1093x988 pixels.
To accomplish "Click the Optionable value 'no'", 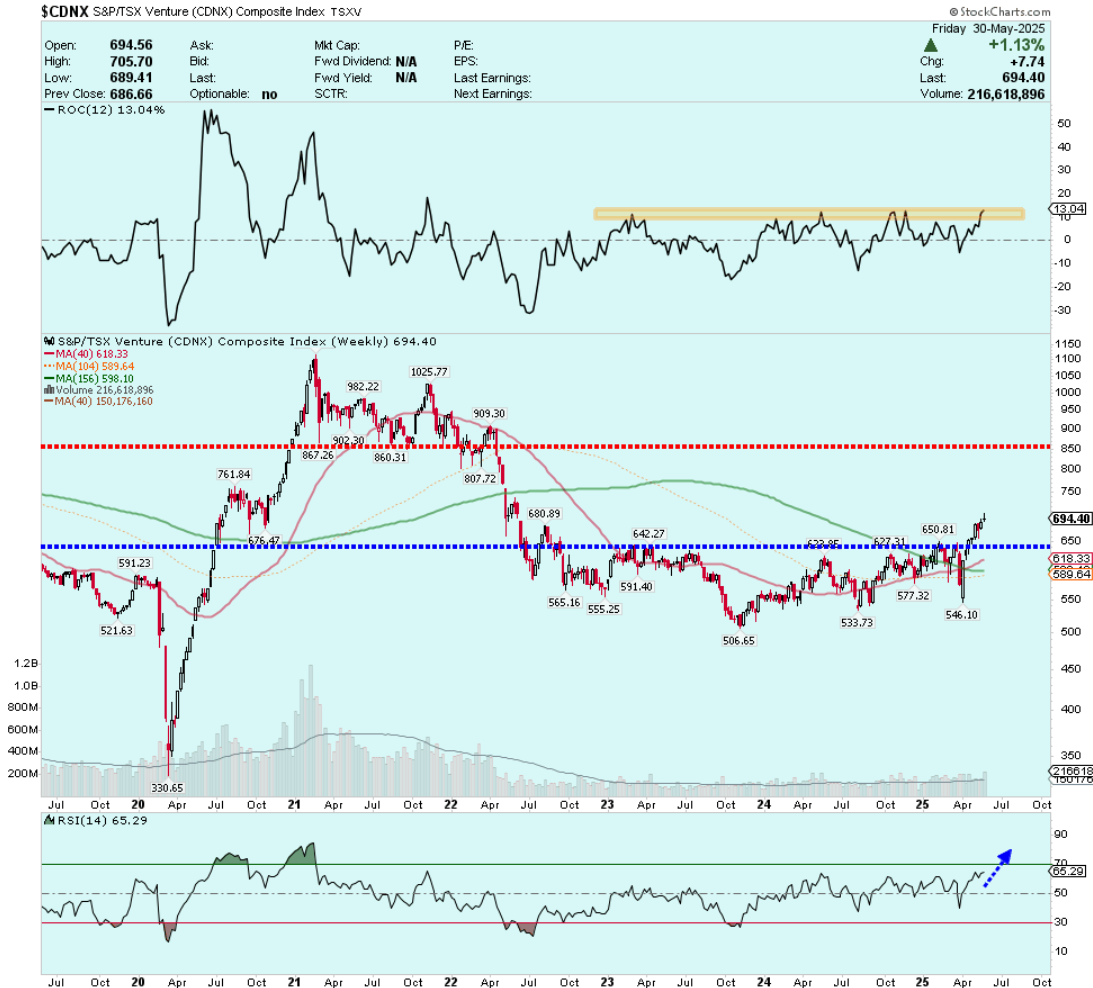I will coord(270,94).
